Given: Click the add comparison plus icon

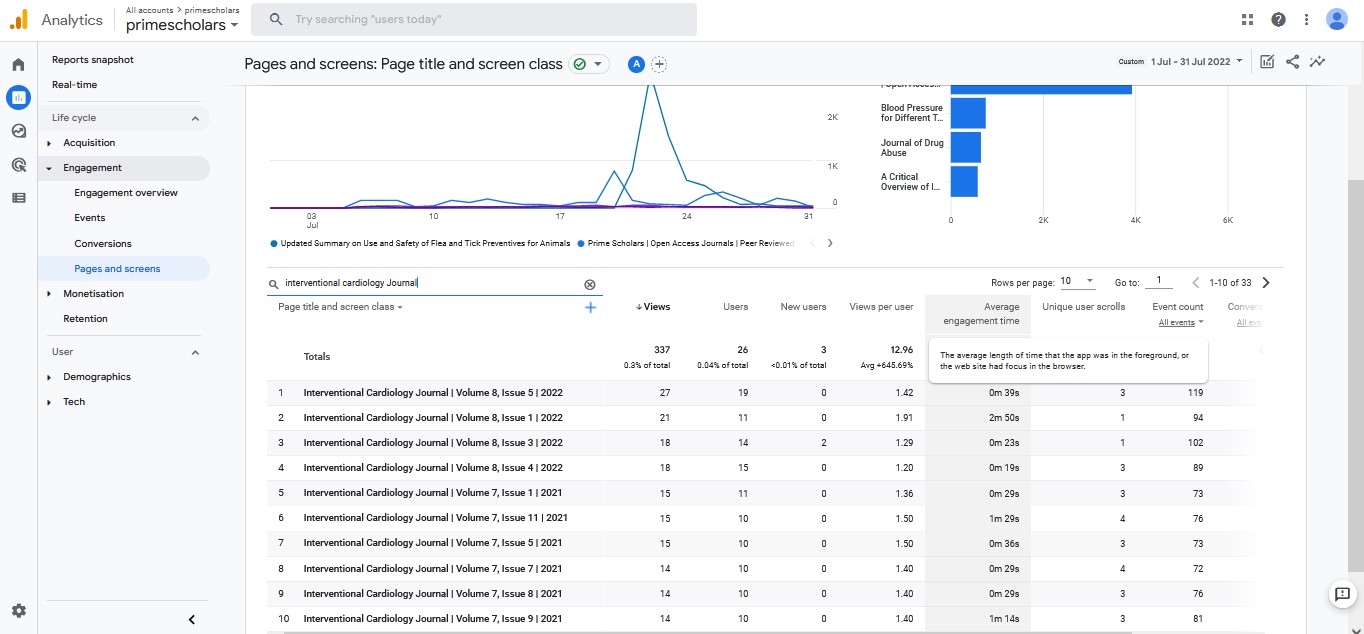Looking at the screenshot, I should pyautogui.click(x=659, y=64).
